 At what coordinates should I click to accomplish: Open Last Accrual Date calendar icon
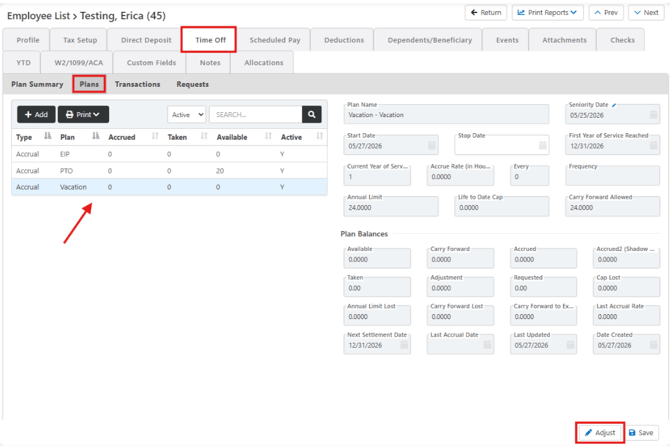(487, 345)
